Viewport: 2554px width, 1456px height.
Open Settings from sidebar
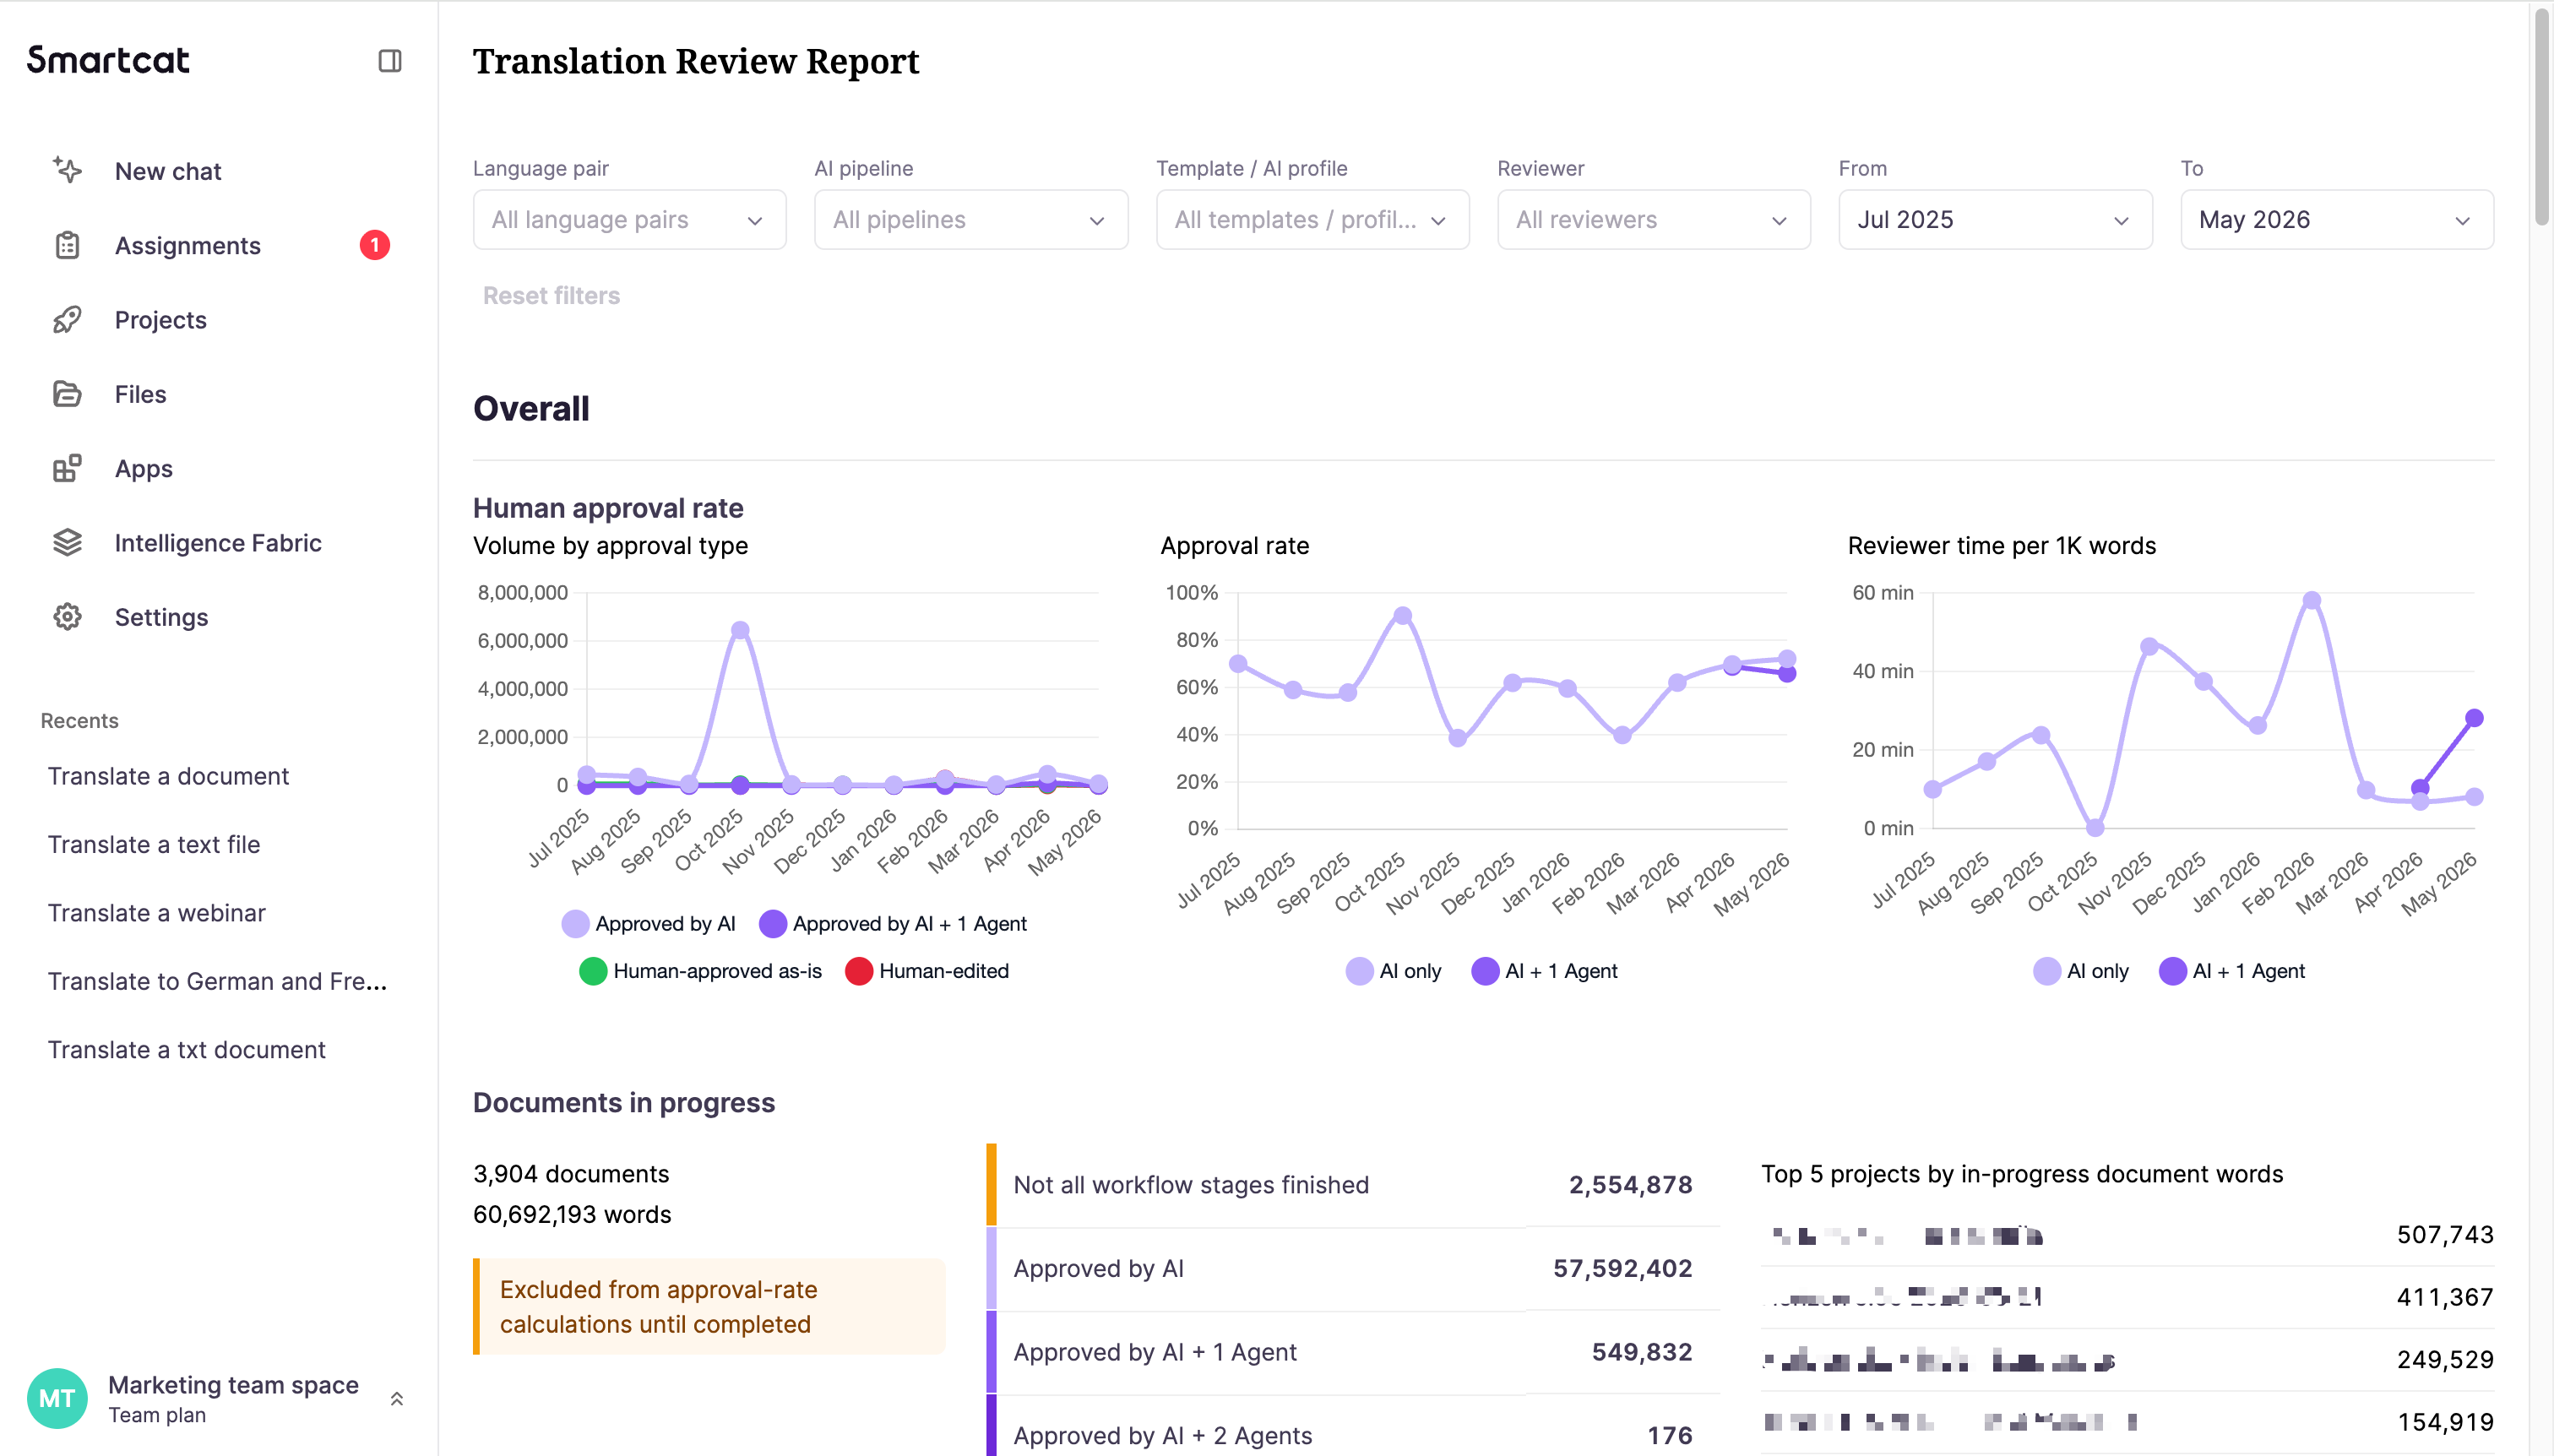click(162, 617)
